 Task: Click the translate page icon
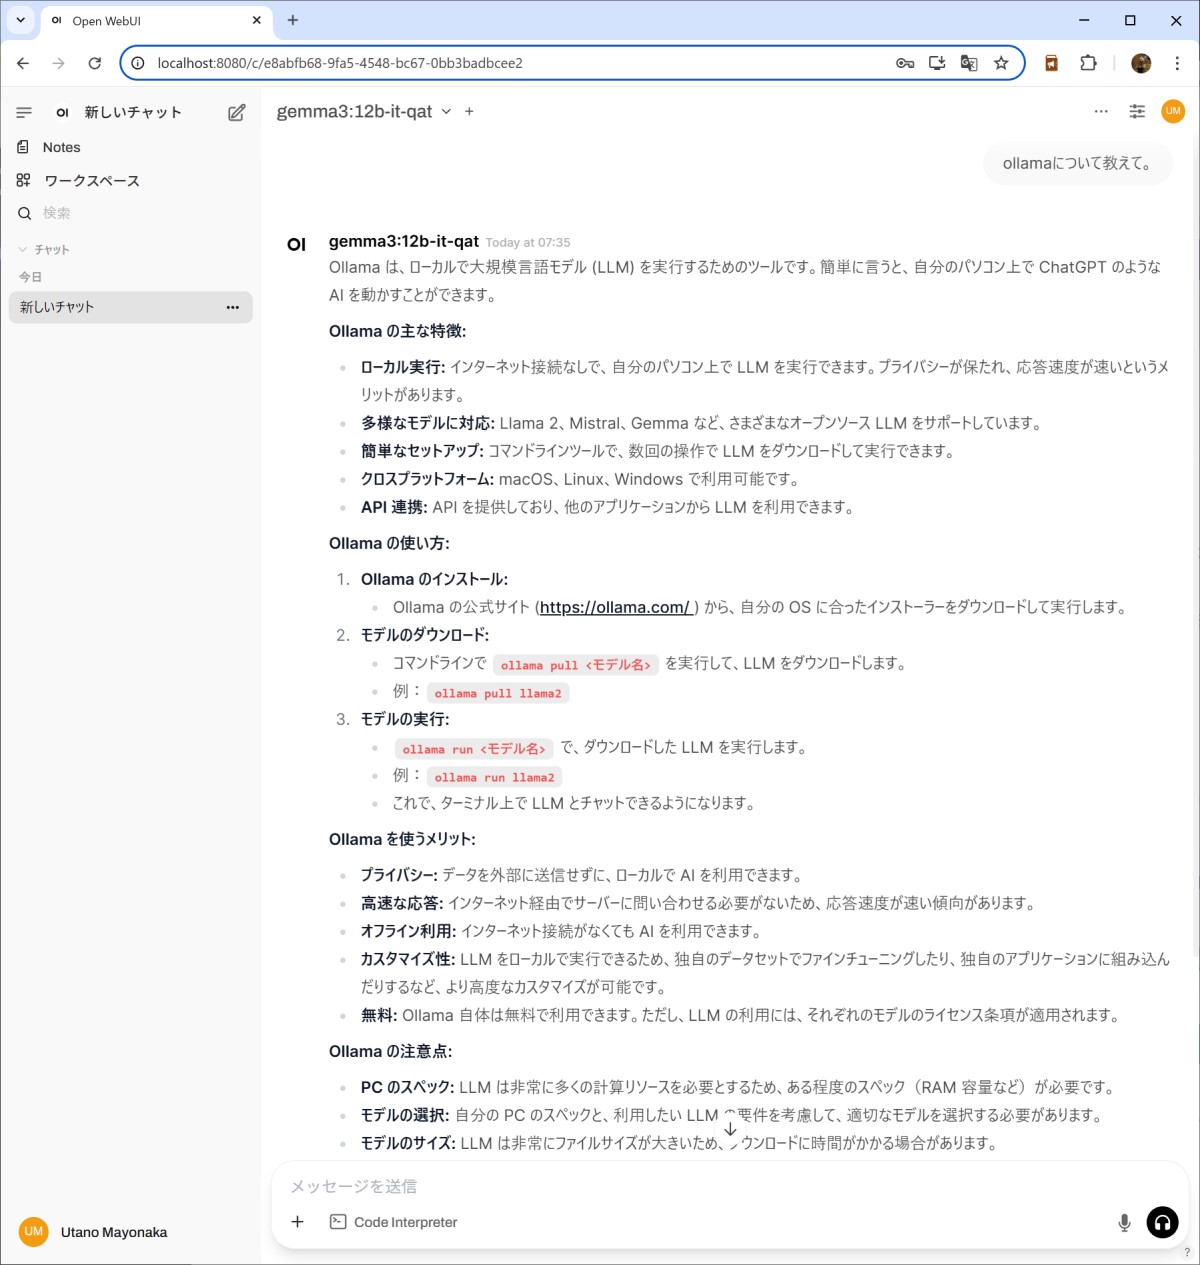click(969, 63)
